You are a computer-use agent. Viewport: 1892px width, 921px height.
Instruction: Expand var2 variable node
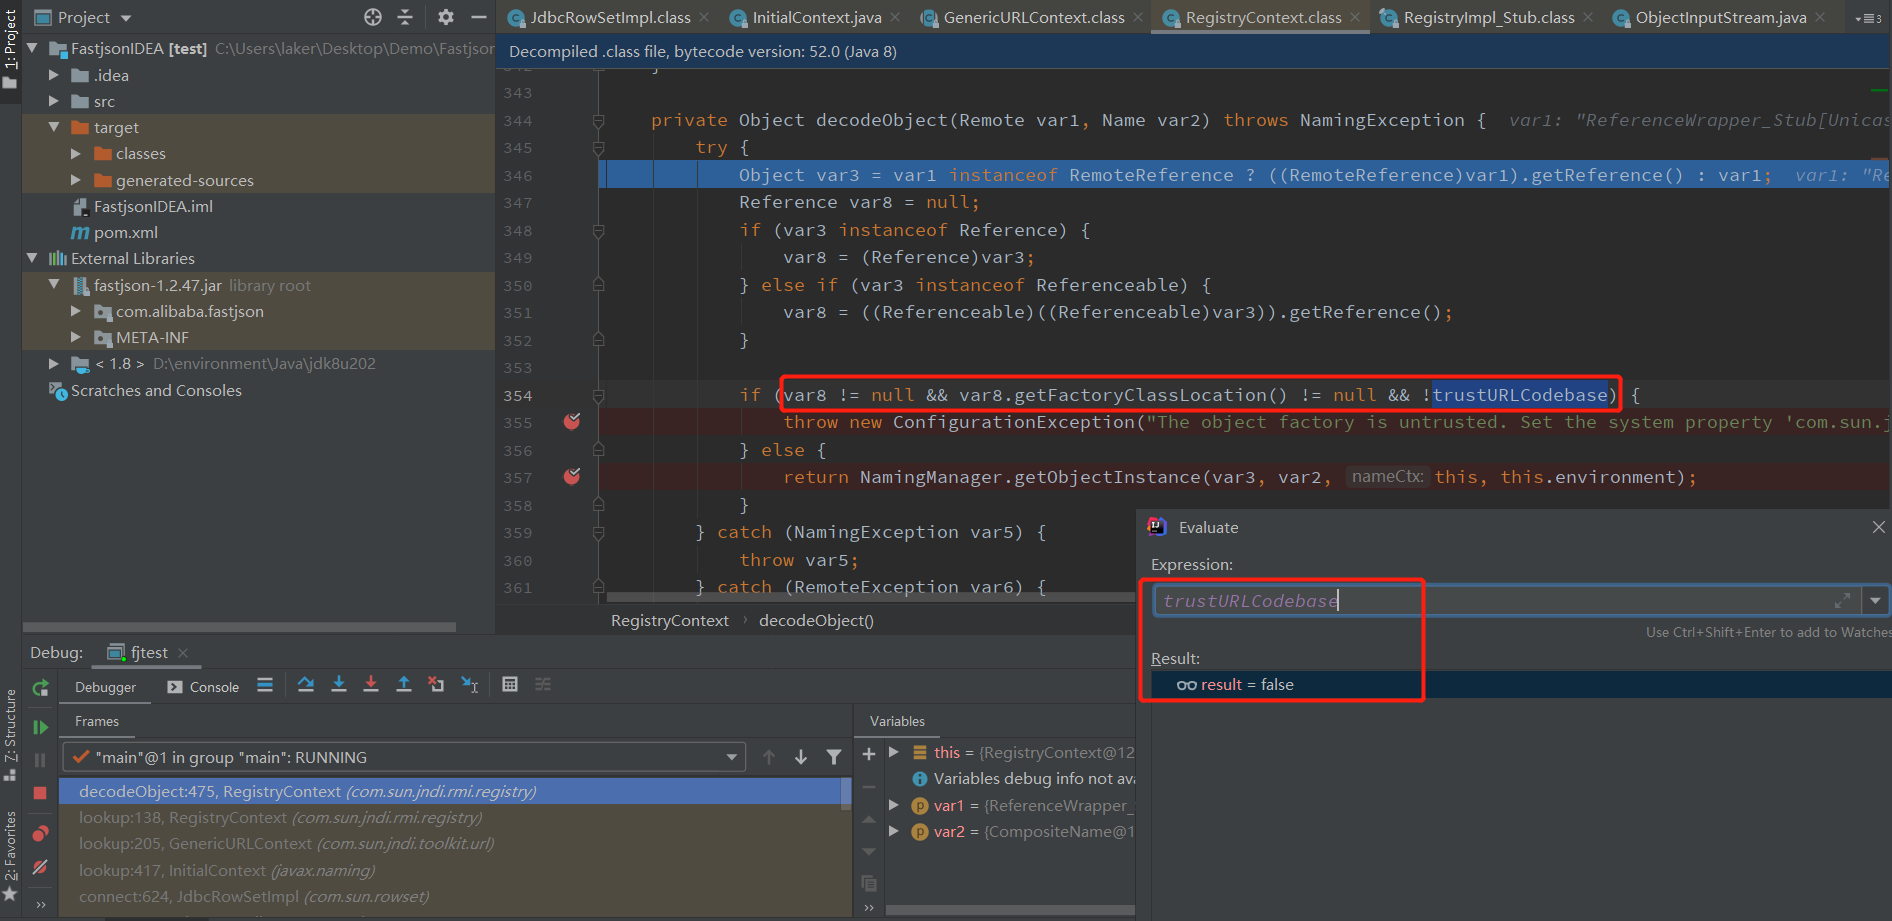pyautogui.click(x=894, y=831)
